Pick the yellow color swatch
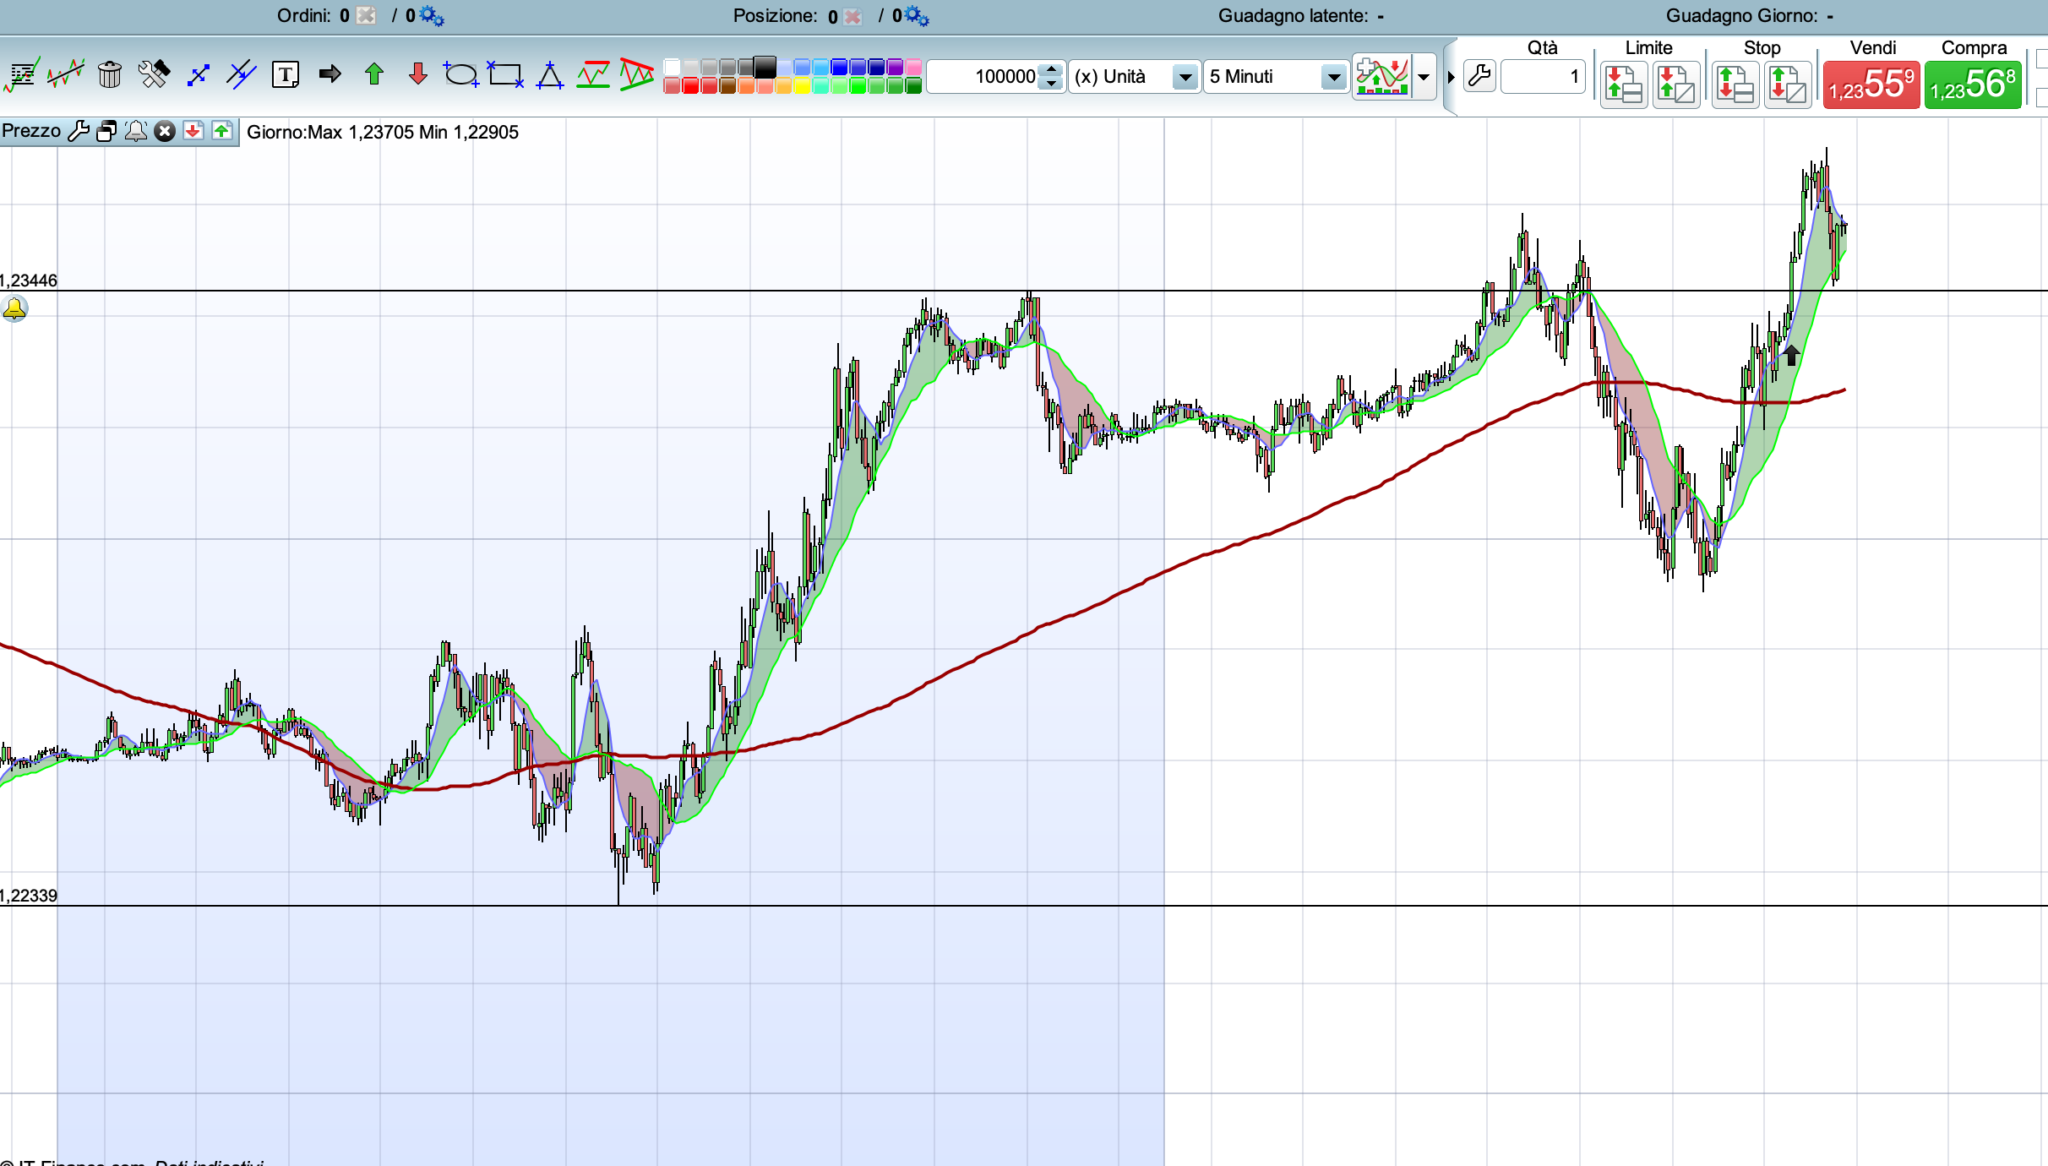The image size is (2048, 1166). coord(802,87)
